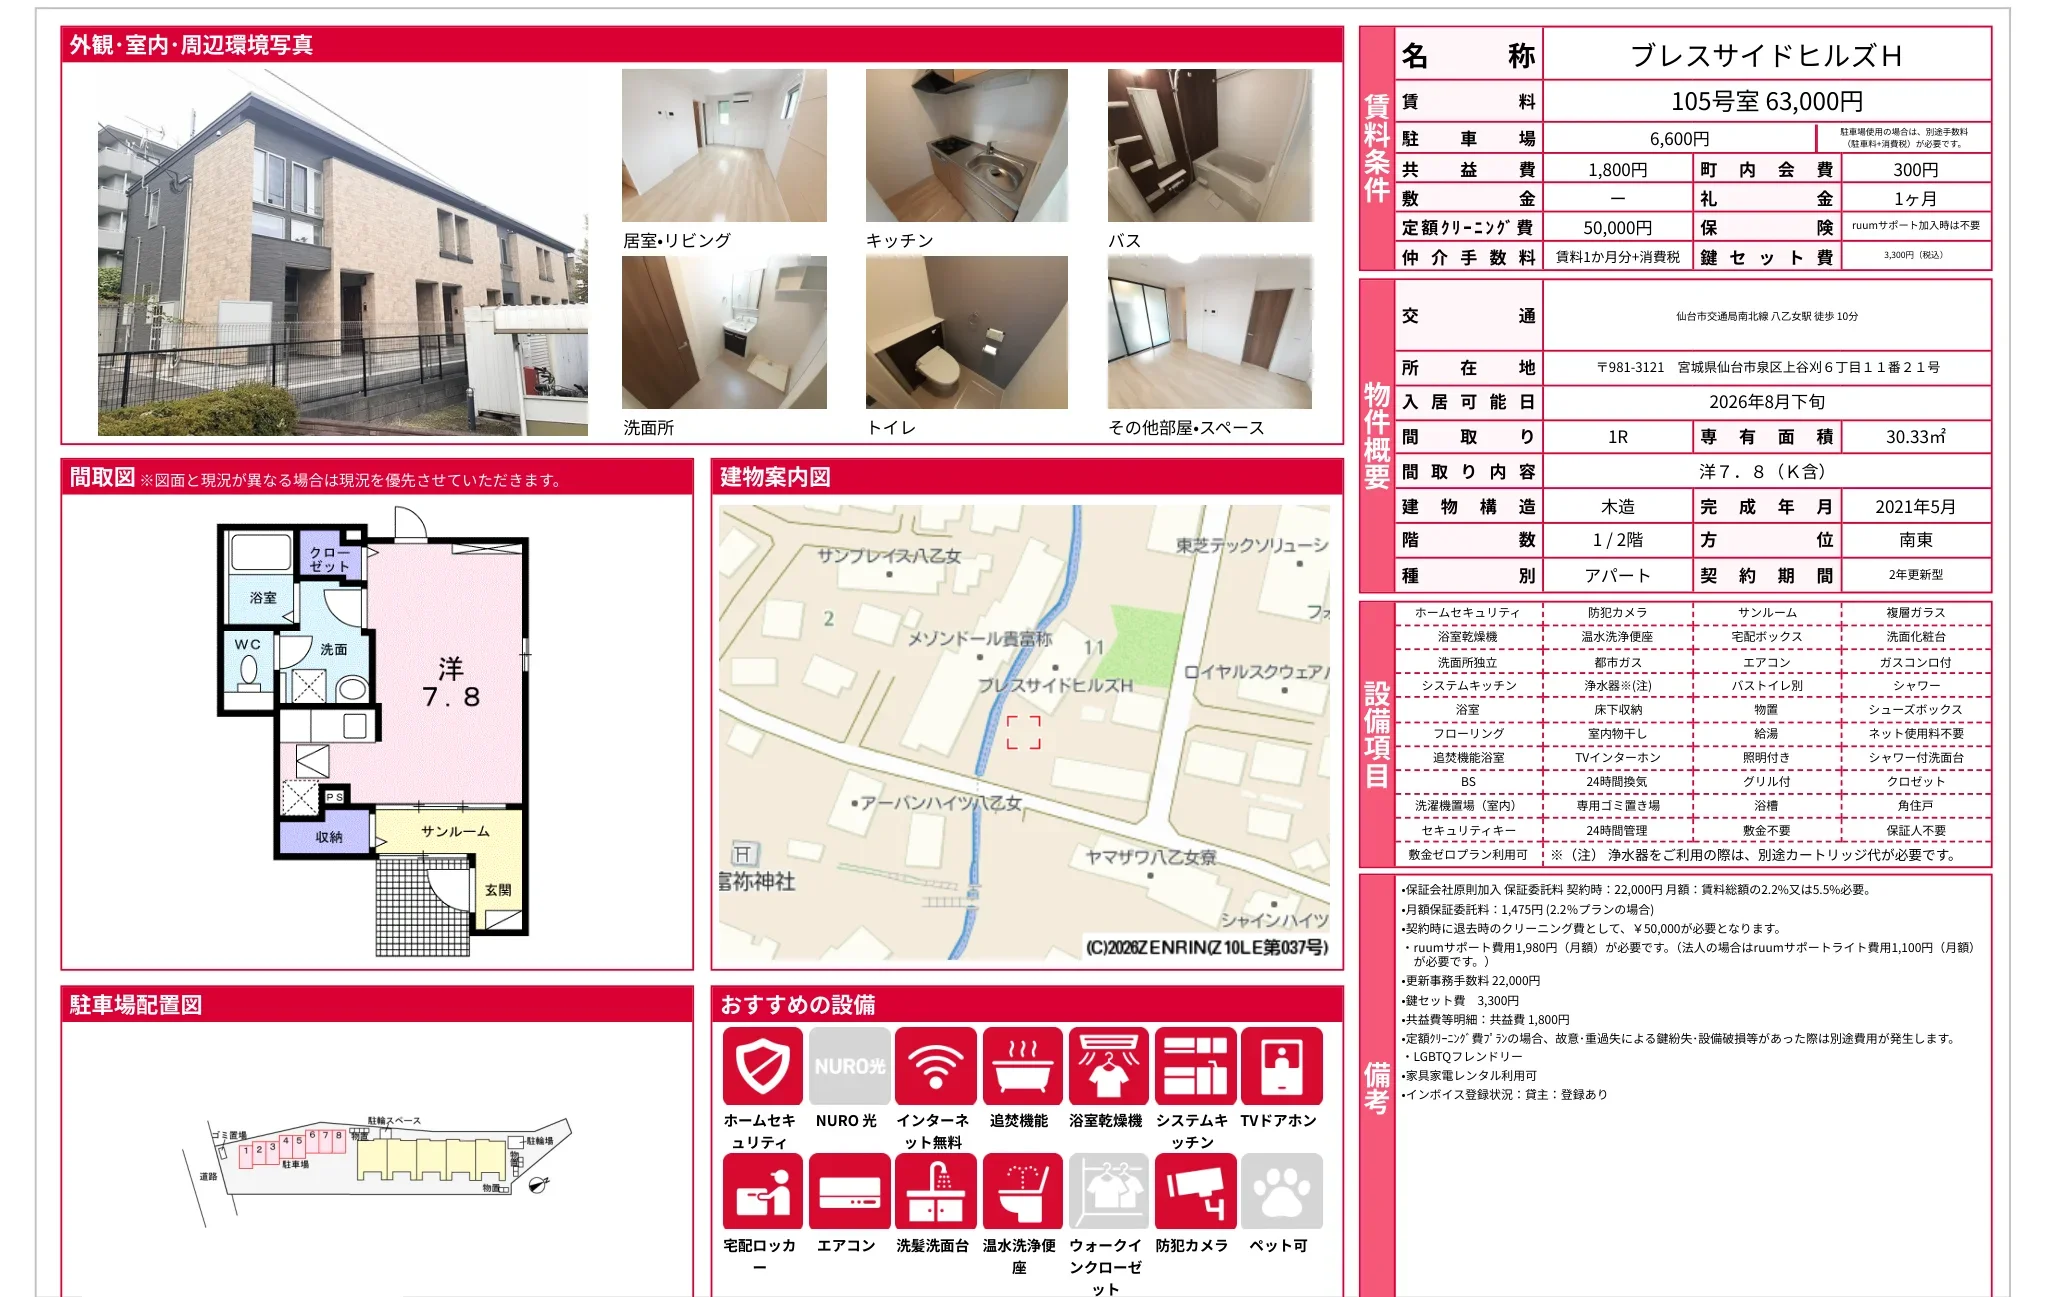Click the greyed-out NURO光 icon
Viewport: 2056px width, 1297px height.
click(x=849, y=1066)
